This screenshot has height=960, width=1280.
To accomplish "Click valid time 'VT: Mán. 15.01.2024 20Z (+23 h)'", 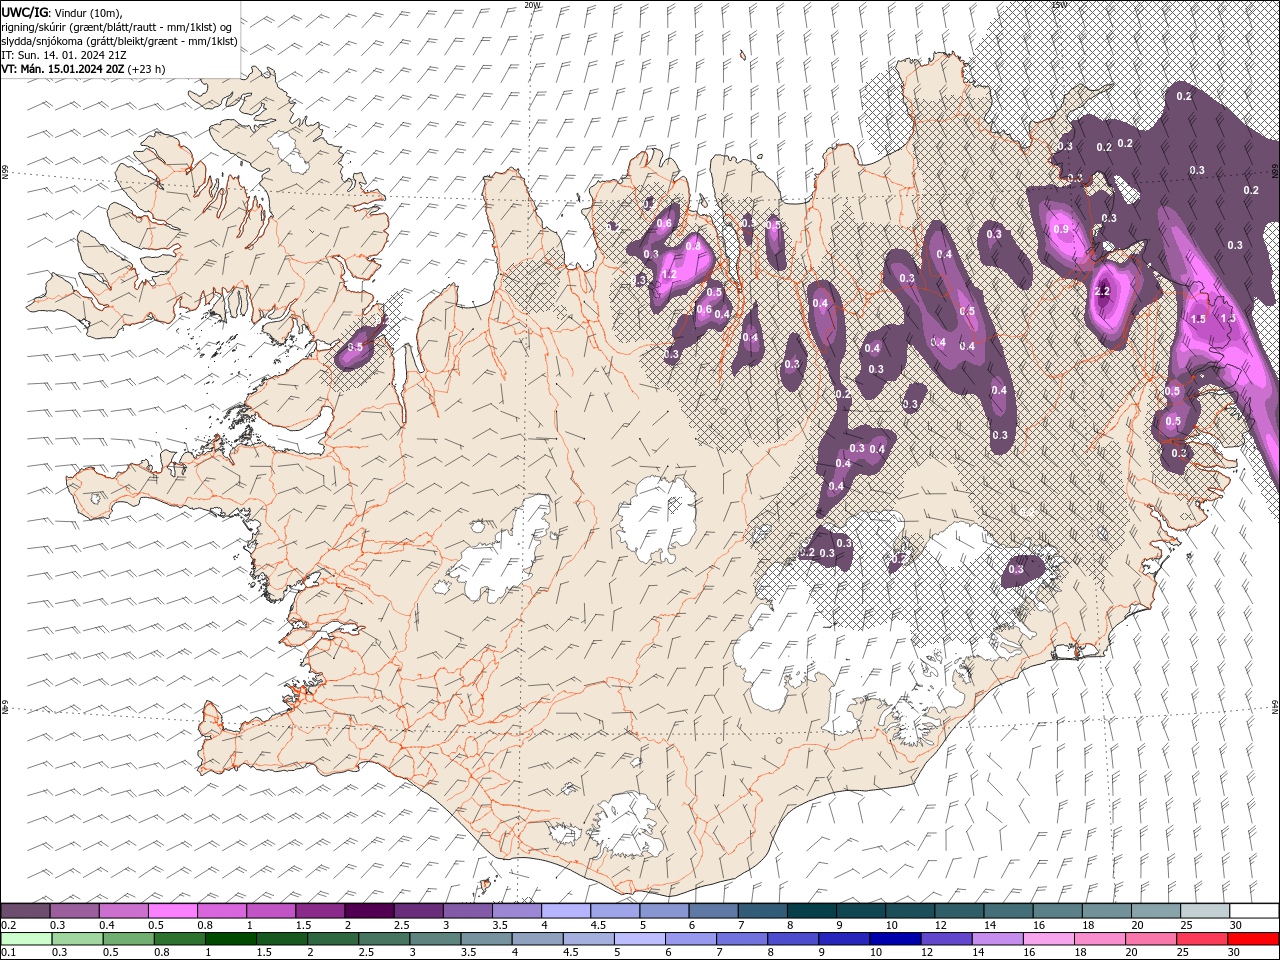I will tap(84, 69).
